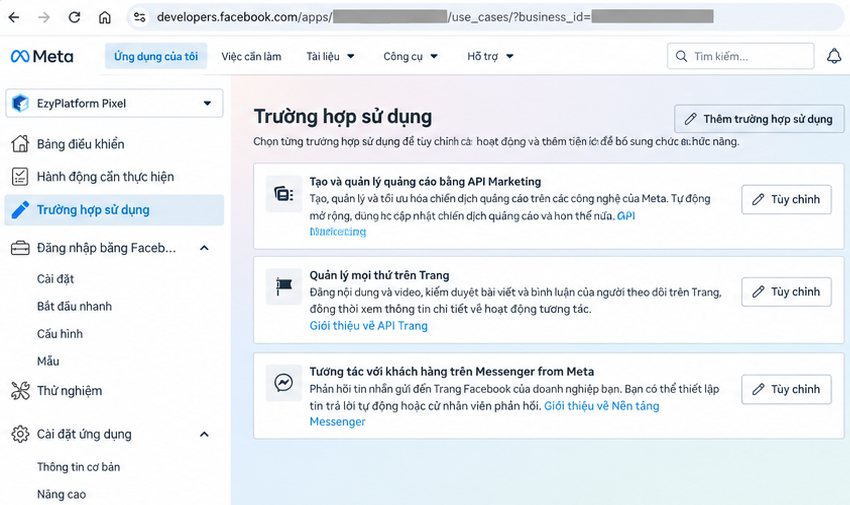The height and width of the screenshot is (505, 850).
Task: Open Thông tin cơ bản settings
Action: [79, 467]
